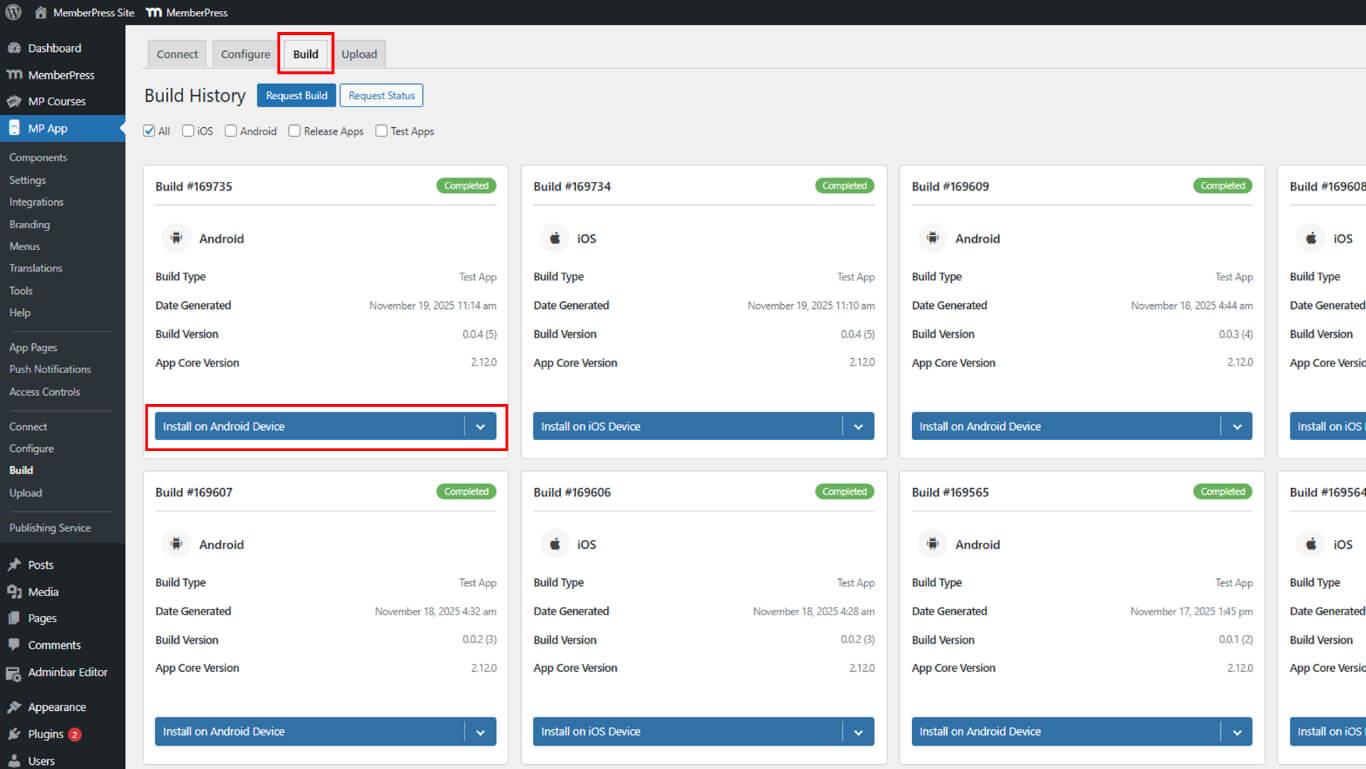Click the Comments bubble icon

pos(14,645)
